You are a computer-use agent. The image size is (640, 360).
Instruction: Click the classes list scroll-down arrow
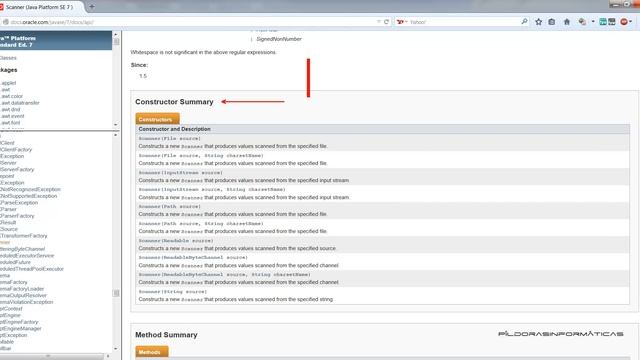[116, 349]
